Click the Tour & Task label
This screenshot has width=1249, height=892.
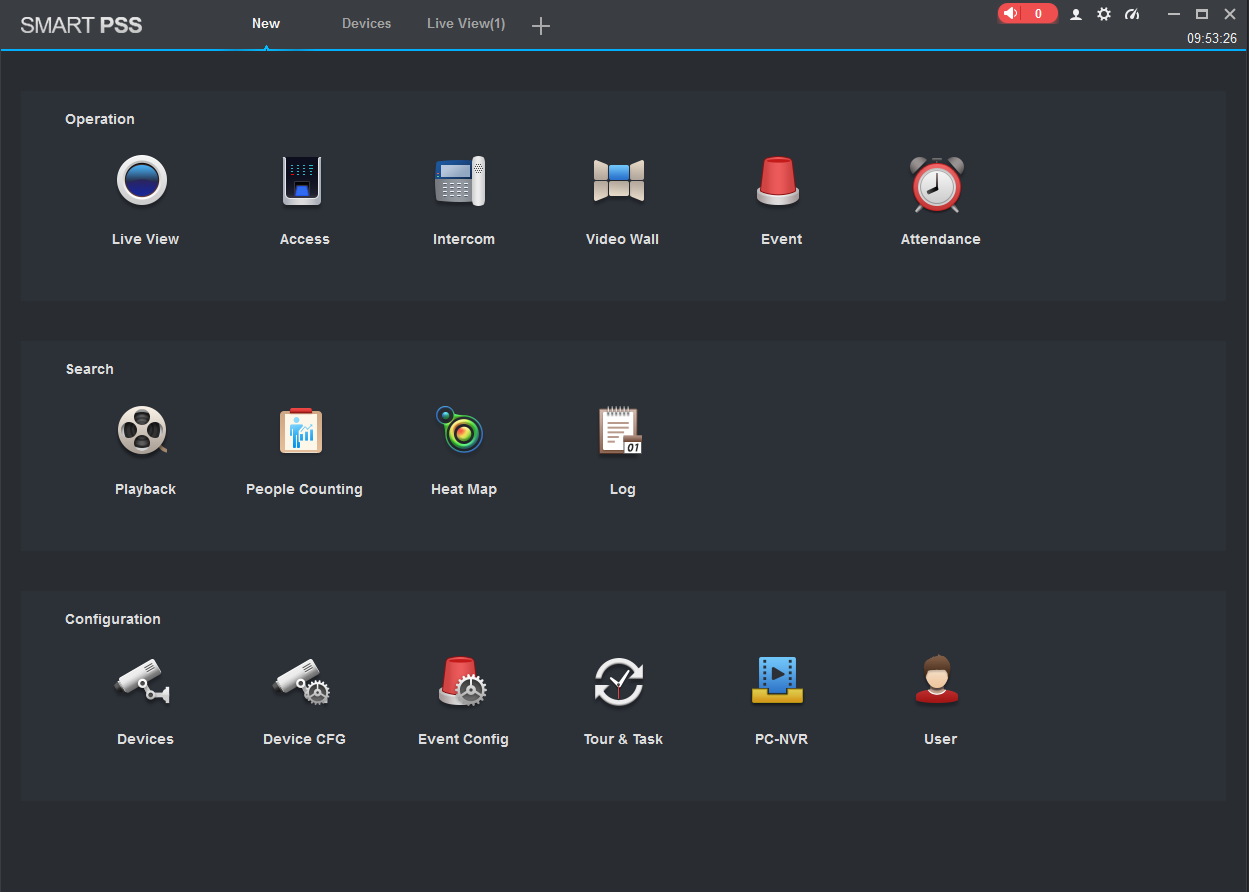623,739
